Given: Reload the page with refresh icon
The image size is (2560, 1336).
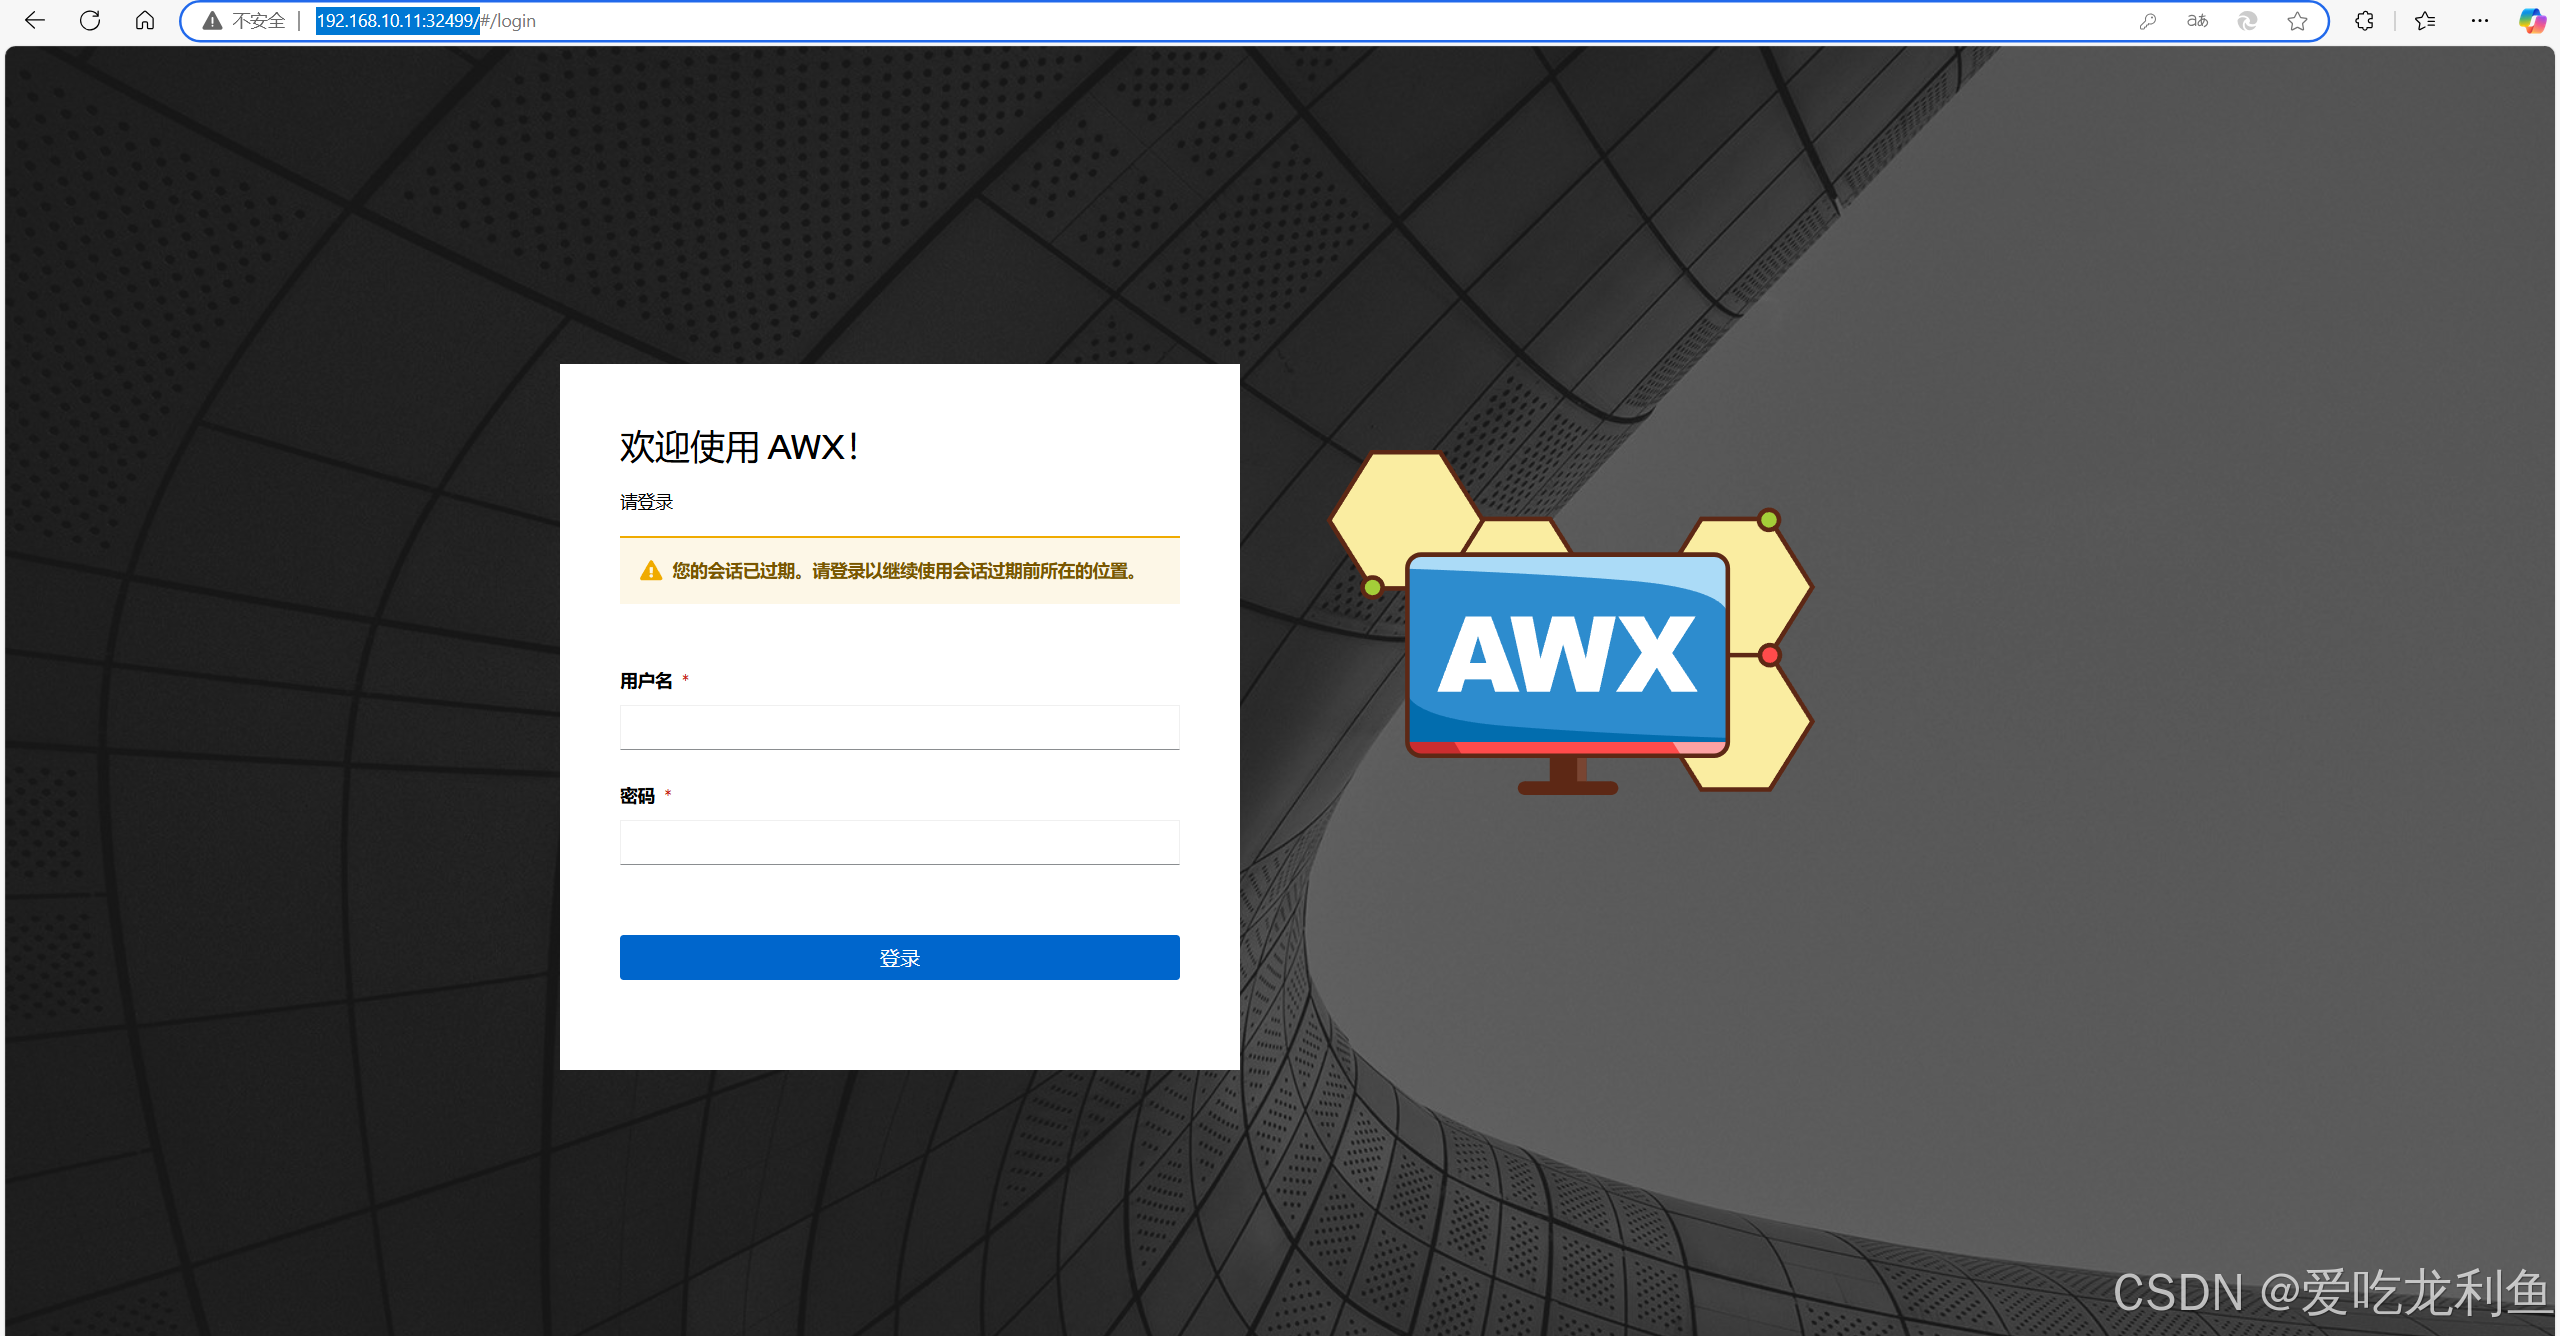Looking at the screenshot, I should click(x=90, y=20).
